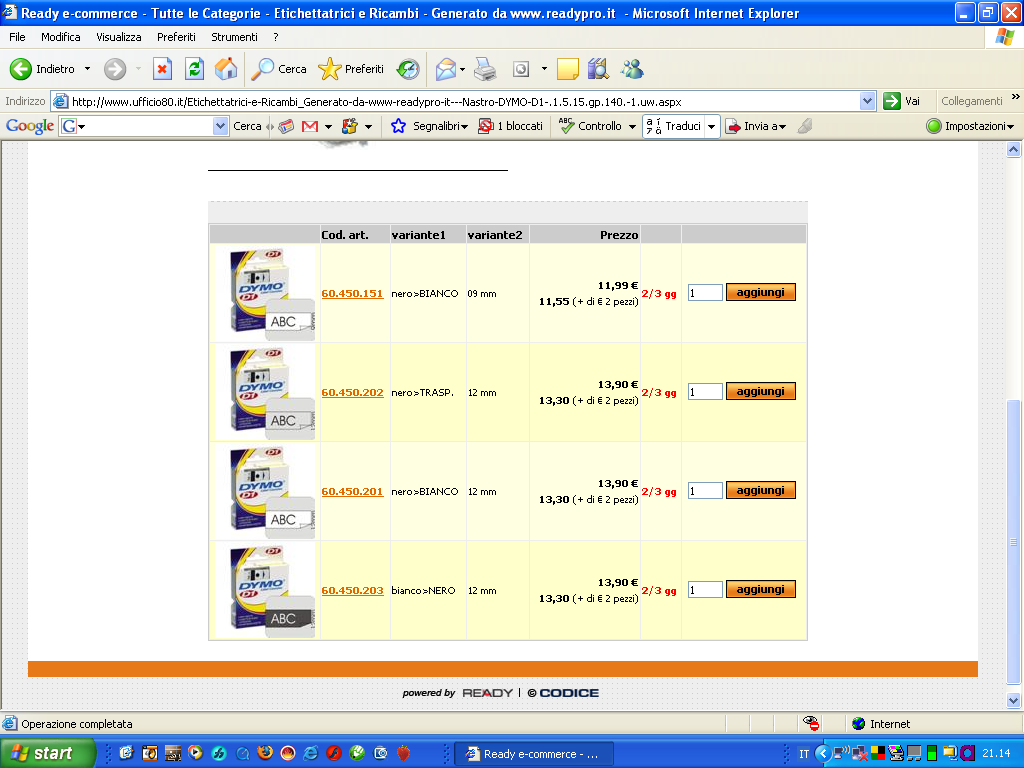Screen dimensions: 1024x768
Task: Open browsing history clock icon
Action: (408, 69)
